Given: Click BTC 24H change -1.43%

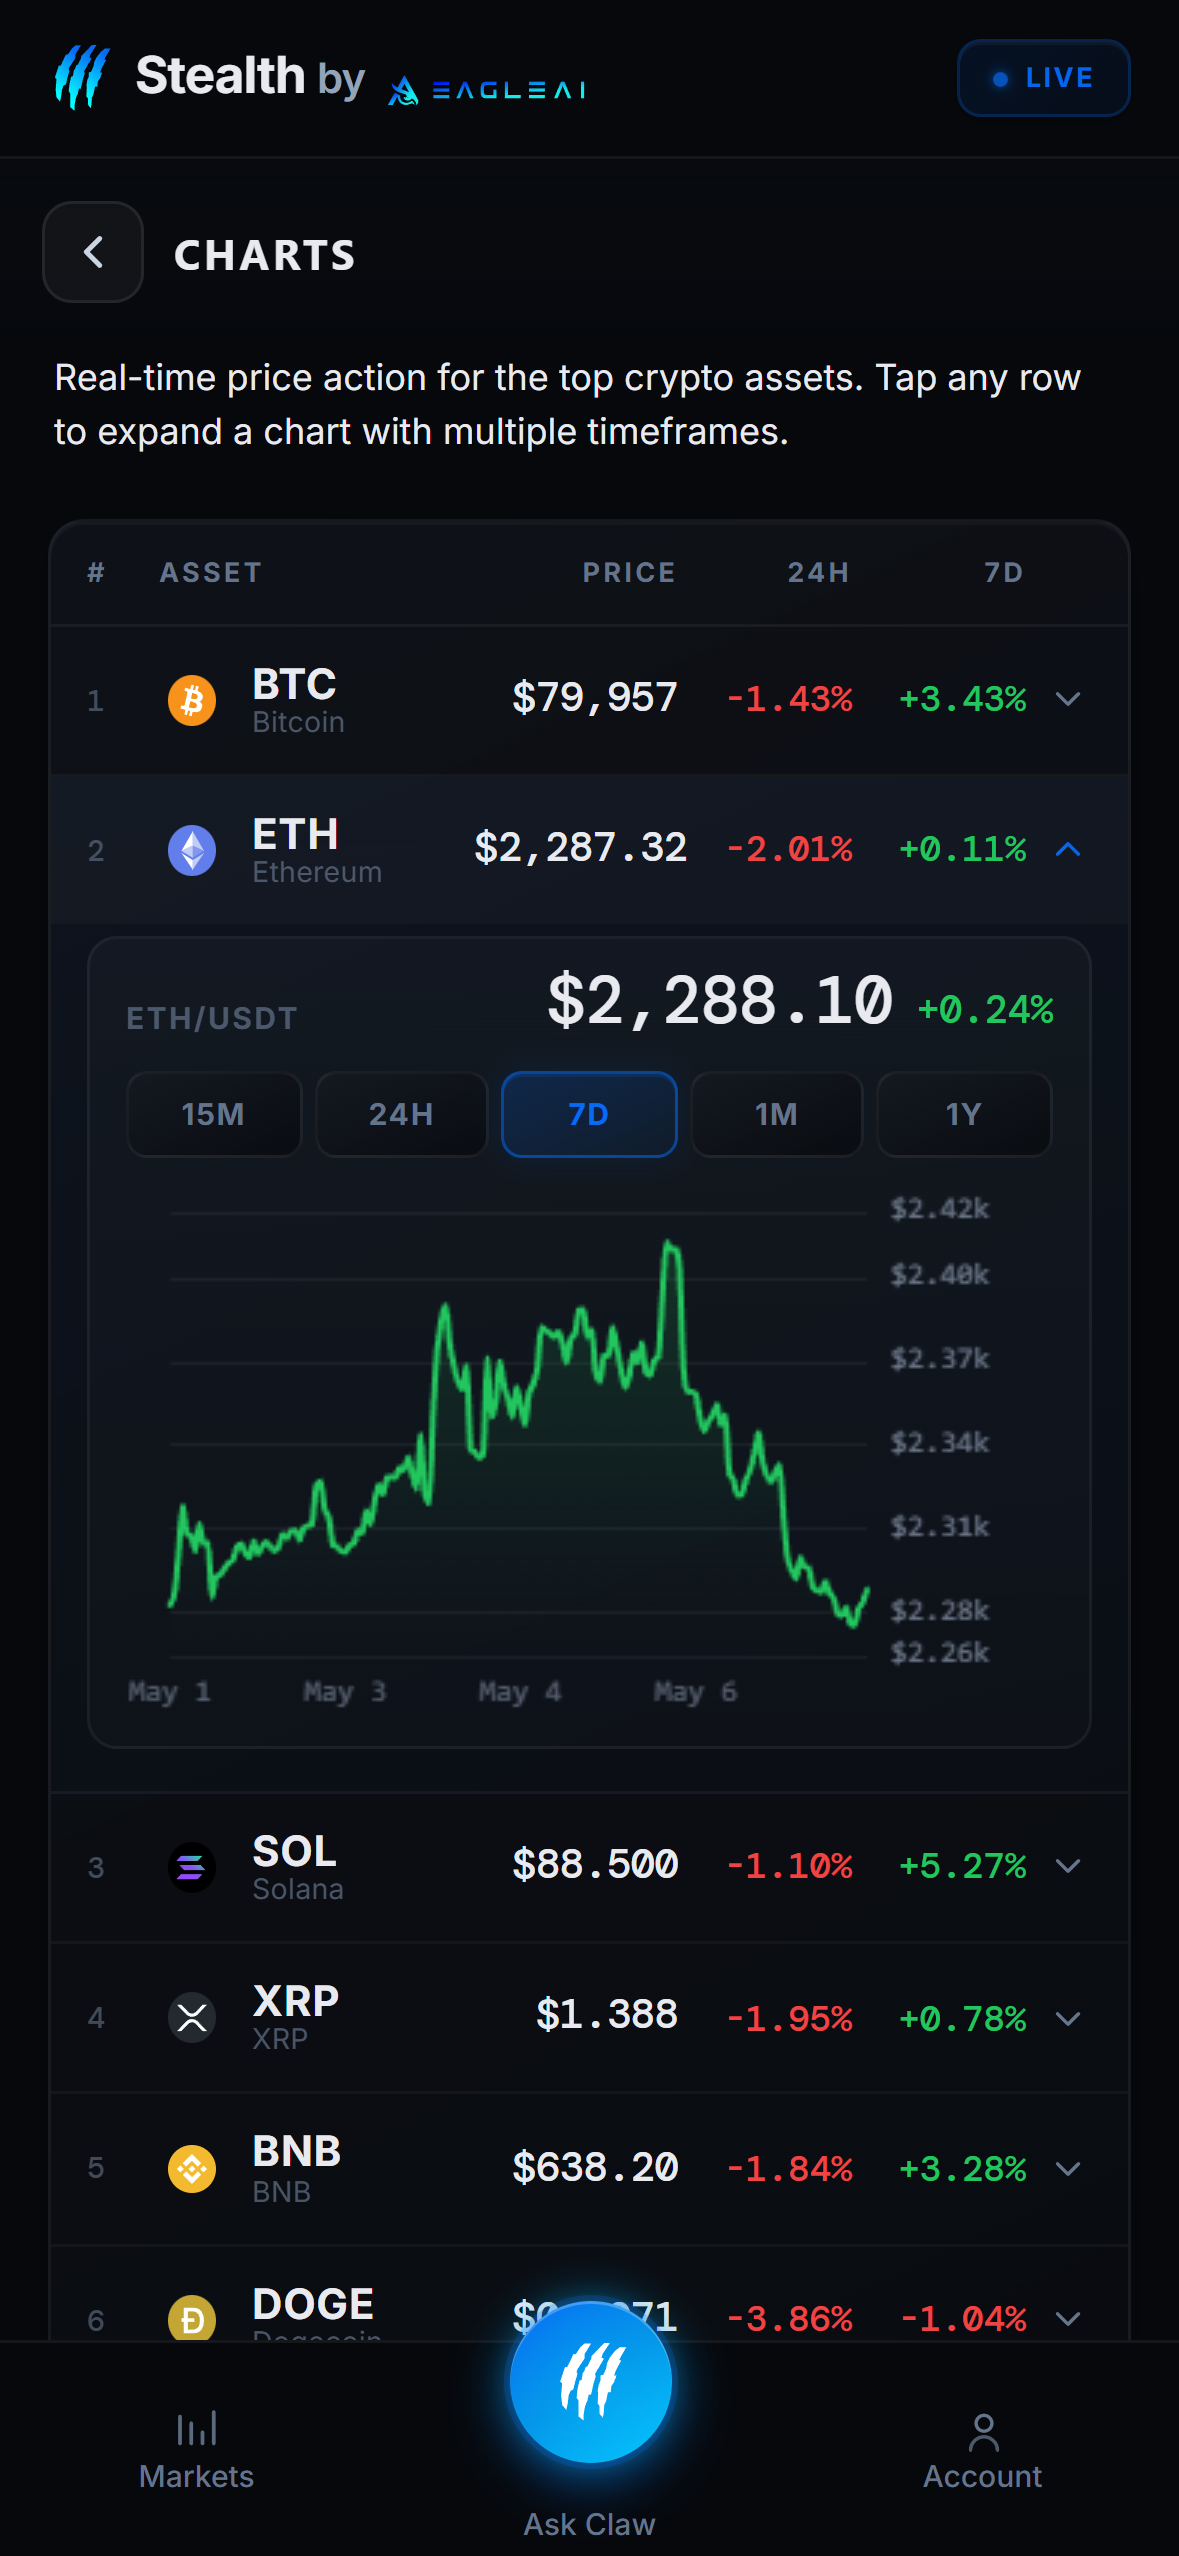Looking at the screenshot, I should point(789,699).
